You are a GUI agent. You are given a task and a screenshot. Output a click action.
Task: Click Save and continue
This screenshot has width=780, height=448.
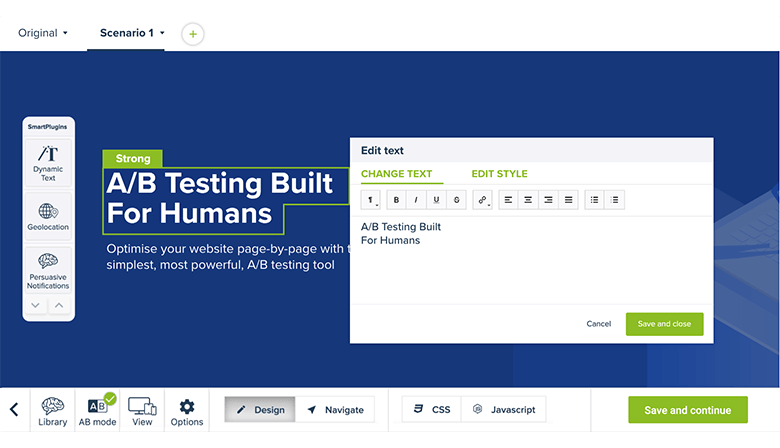coord(688,410)
